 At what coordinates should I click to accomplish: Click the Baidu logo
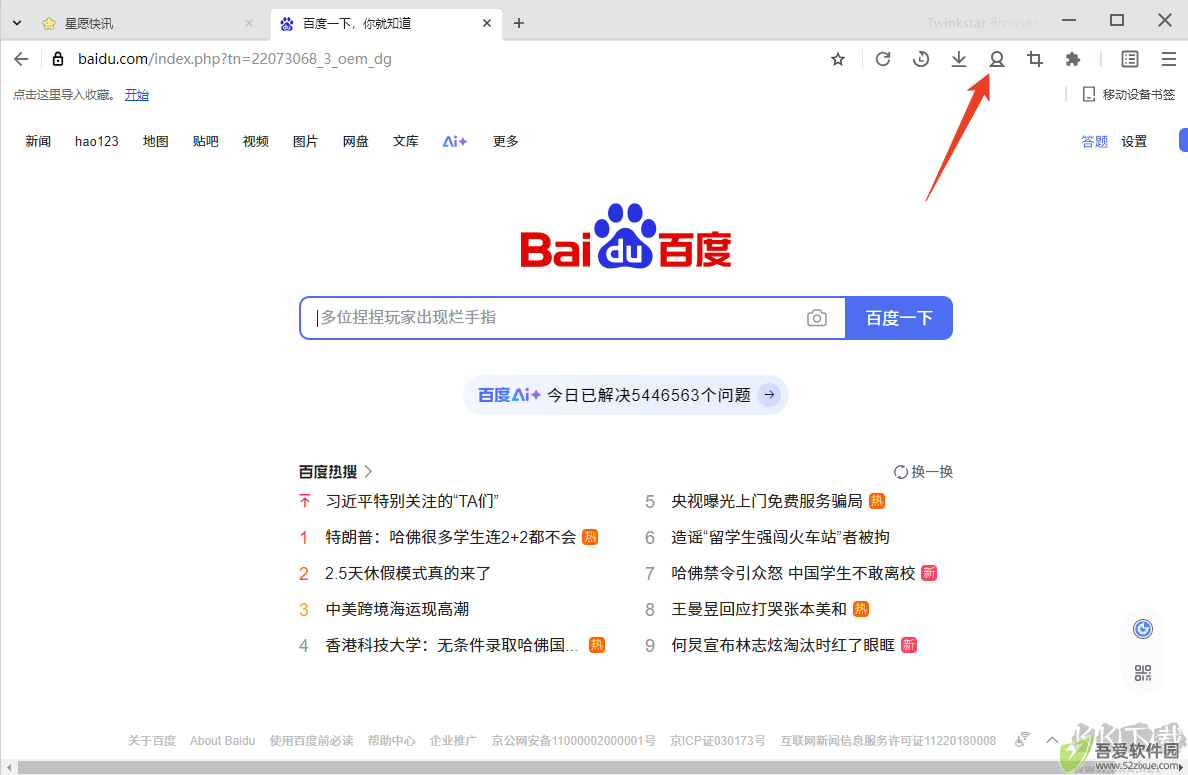626,236
